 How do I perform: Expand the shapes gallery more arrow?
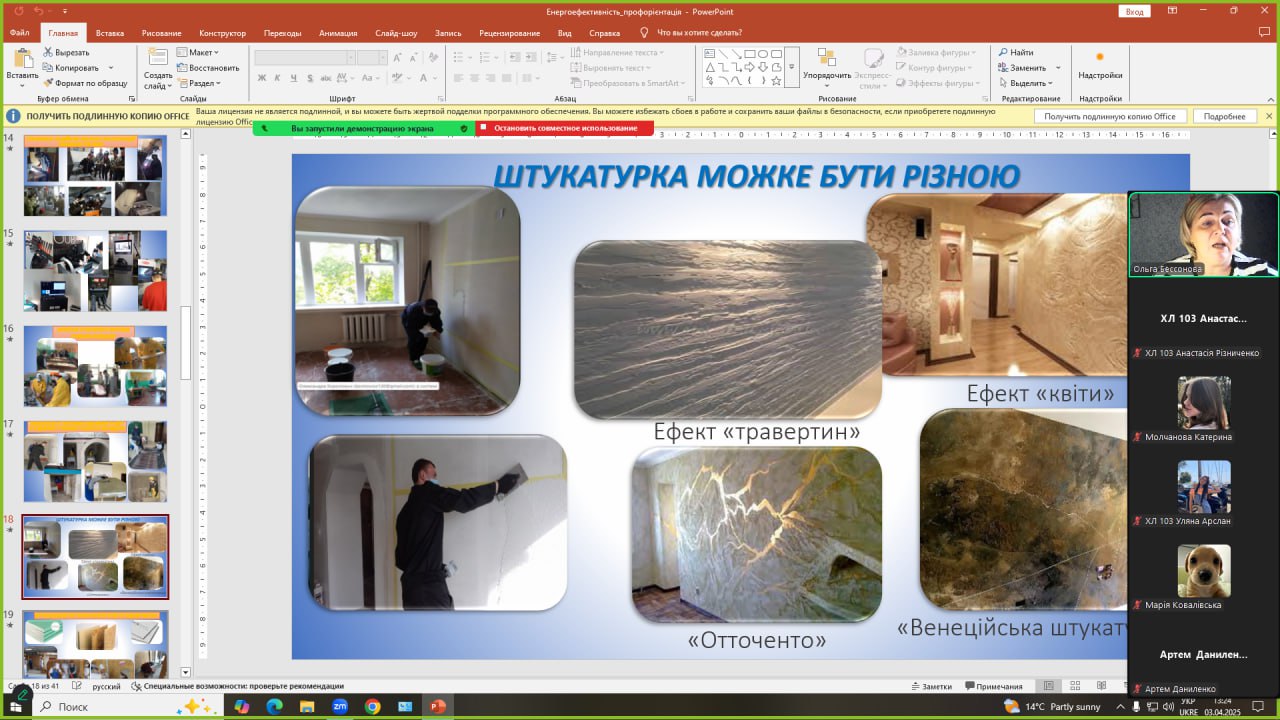click(x=791, y=67)
